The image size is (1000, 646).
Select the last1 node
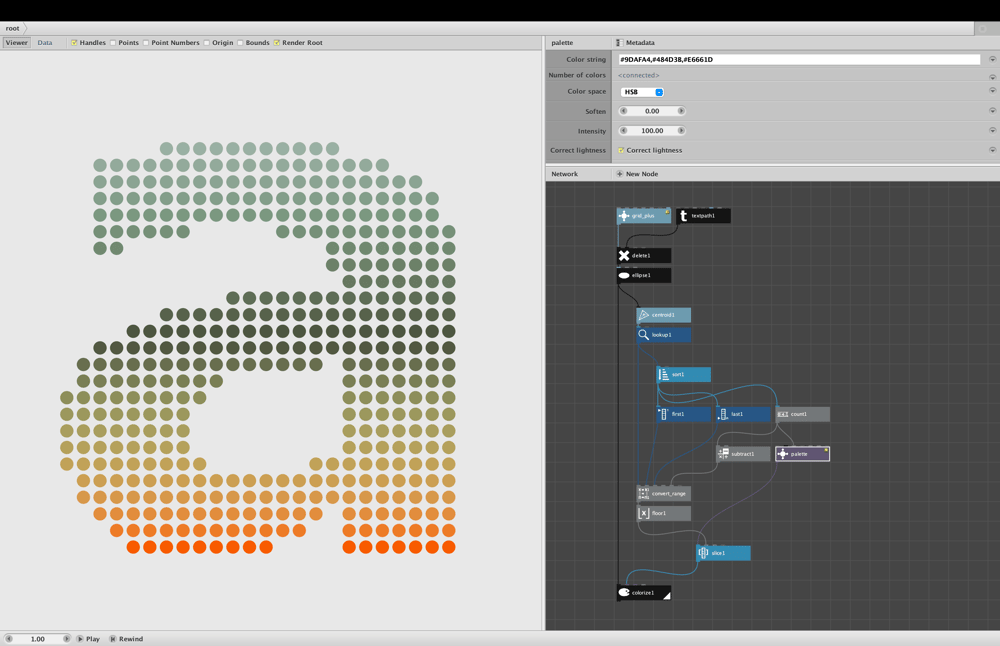(x=743, y=415)
